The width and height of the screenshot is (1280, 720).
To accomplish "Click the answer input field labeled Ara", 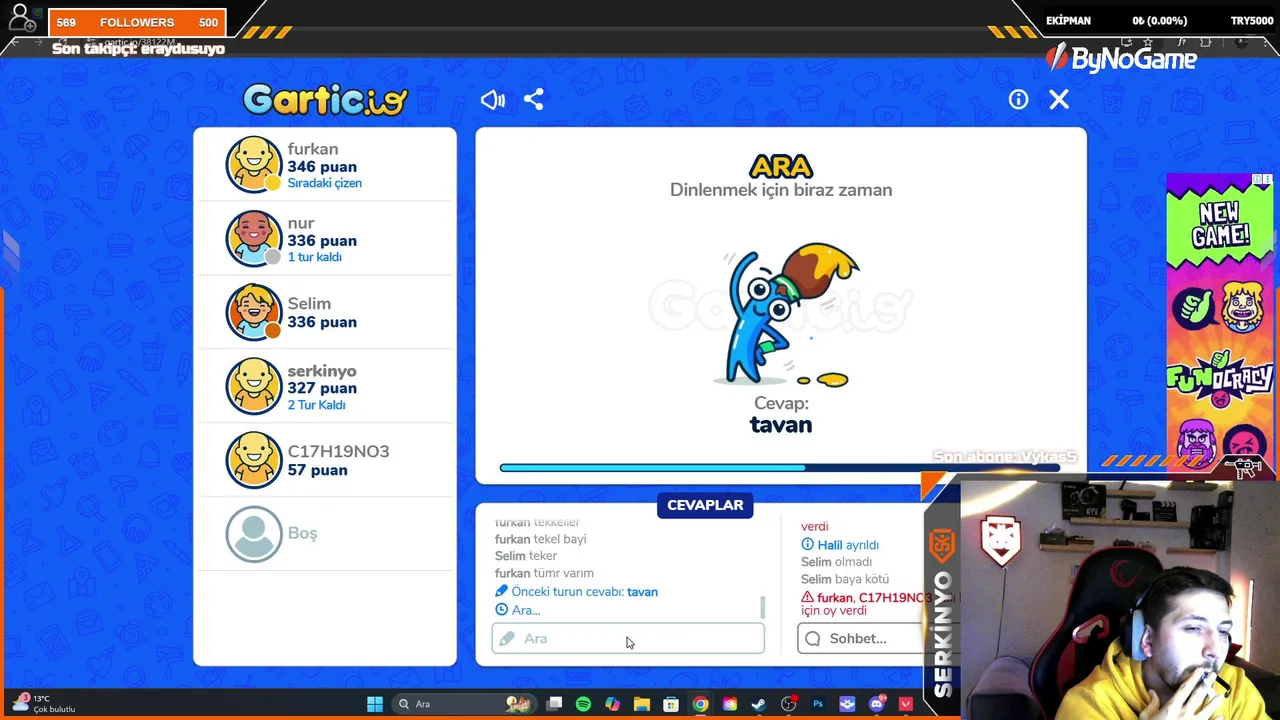I will click(628, 638).
